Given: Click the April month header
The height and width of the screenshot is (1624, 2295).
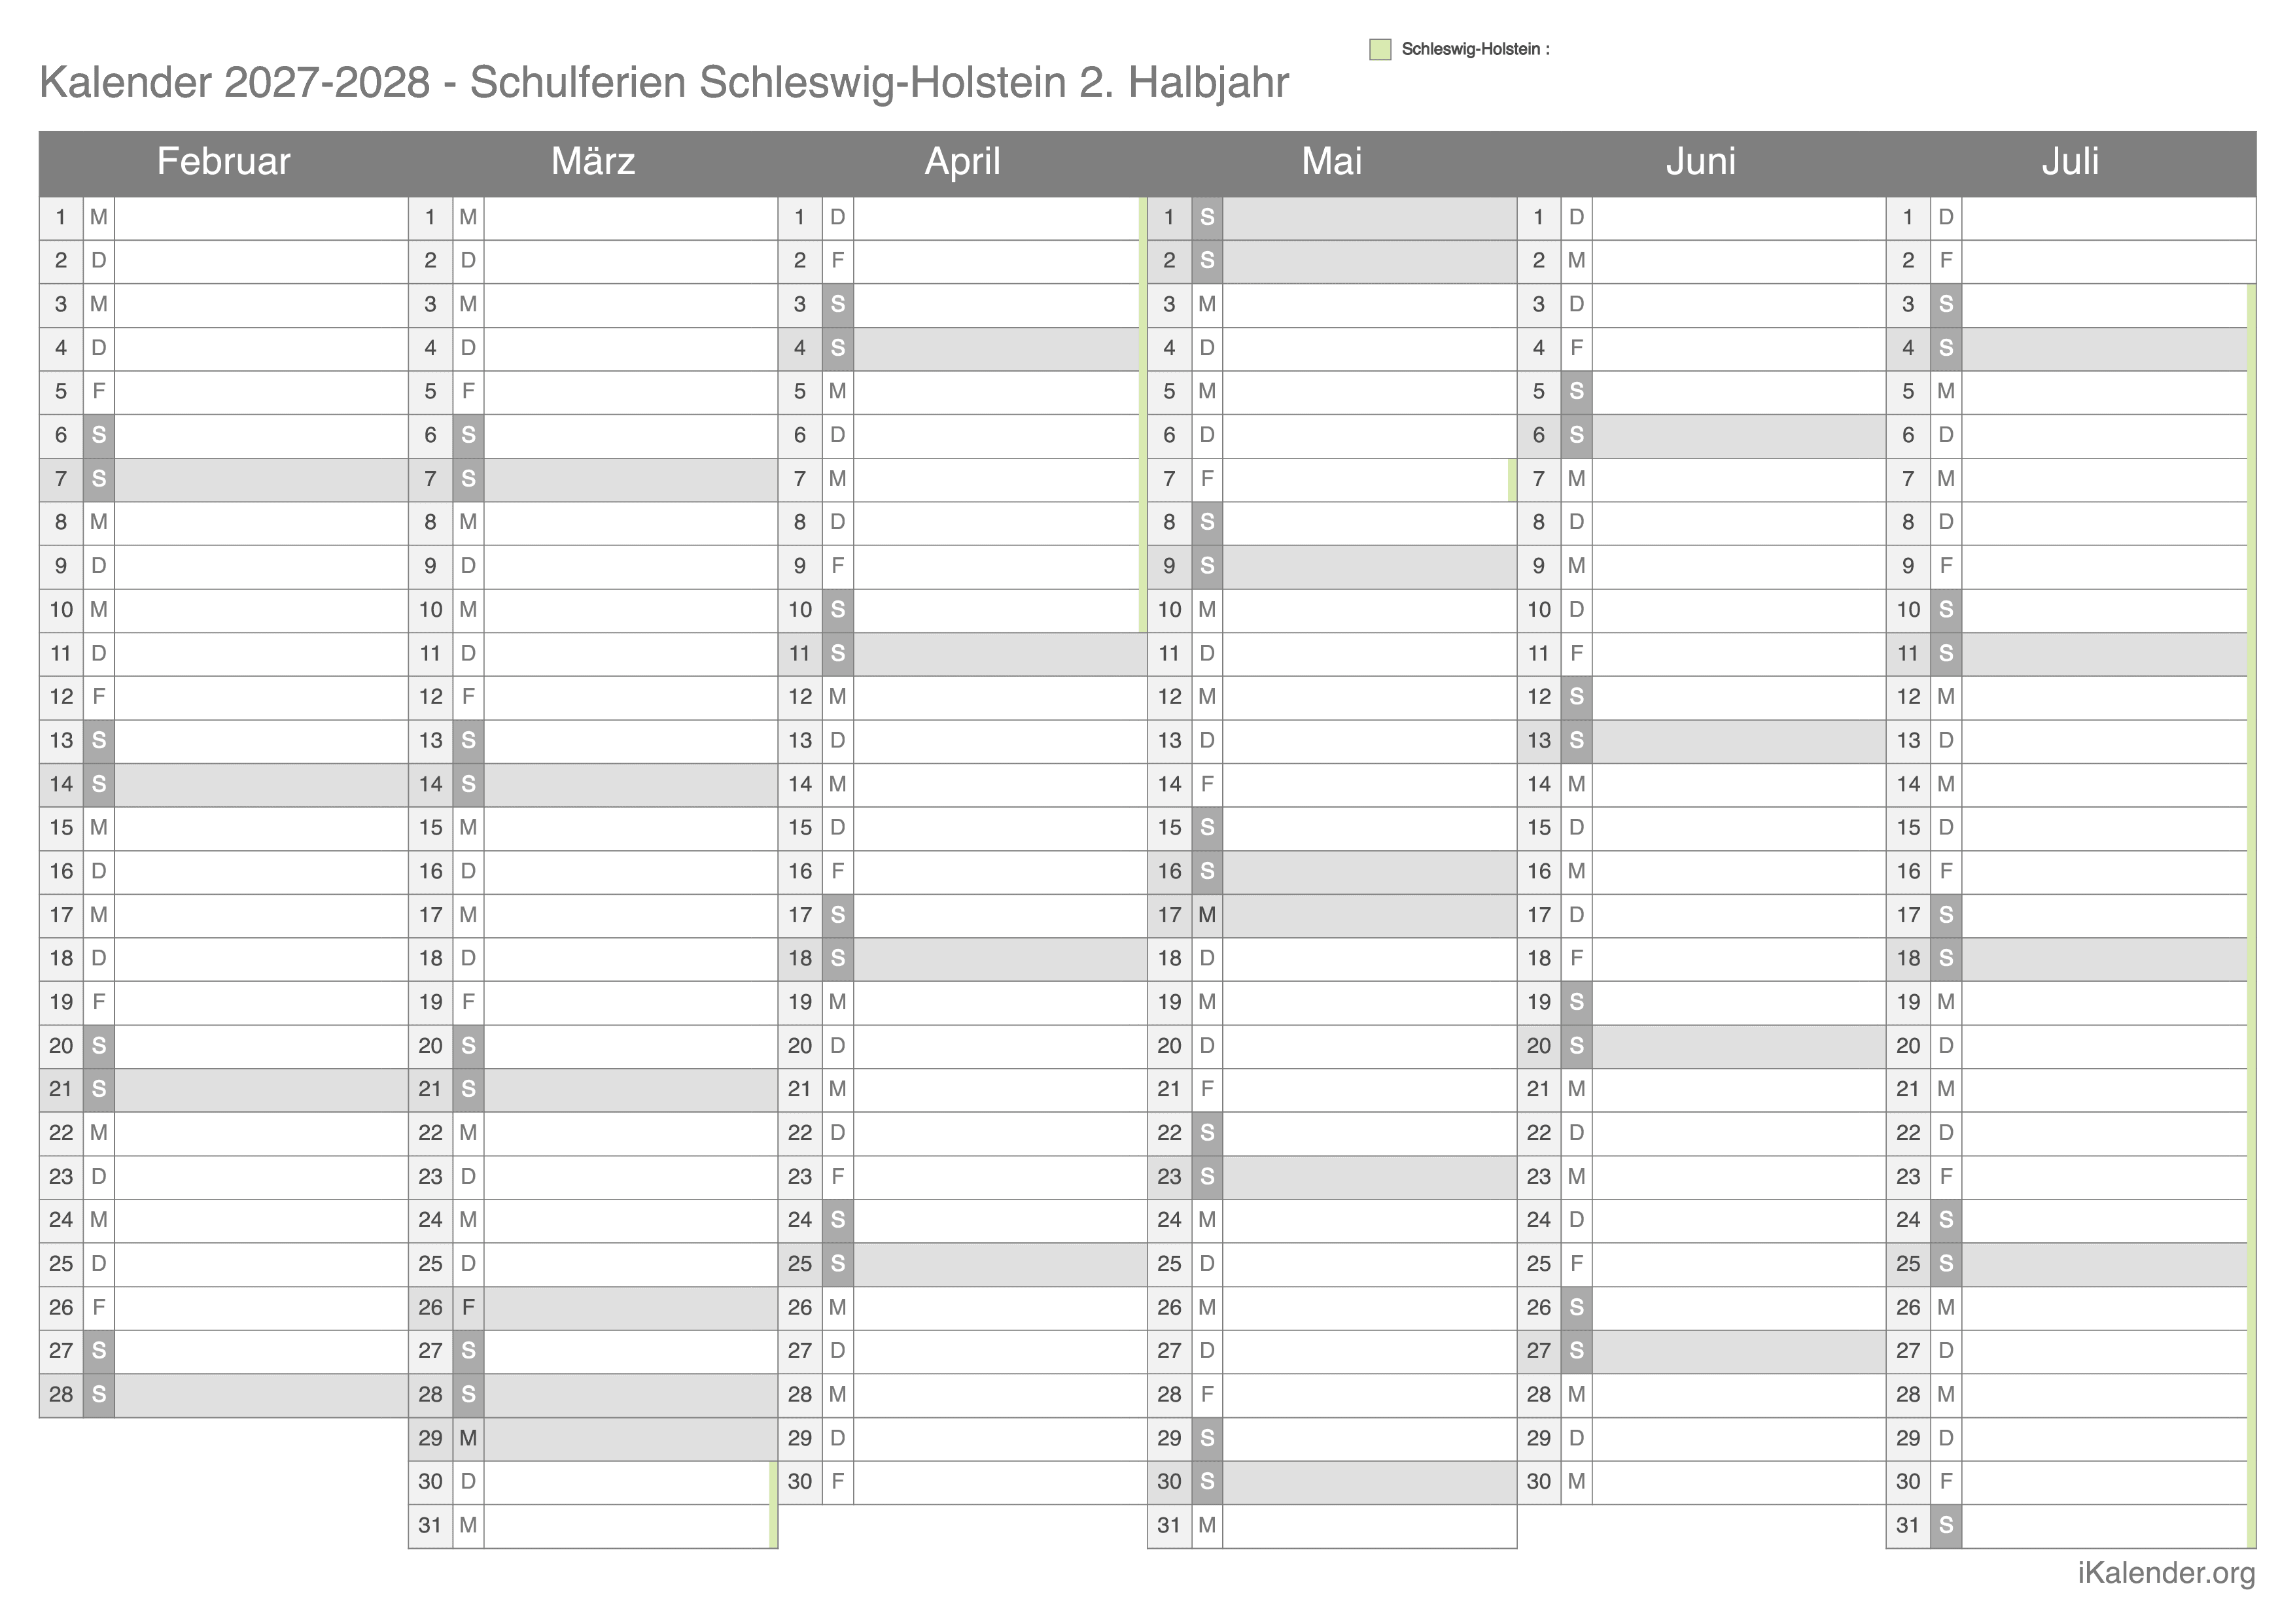Looking at the screenshot, I should (962, 162).
